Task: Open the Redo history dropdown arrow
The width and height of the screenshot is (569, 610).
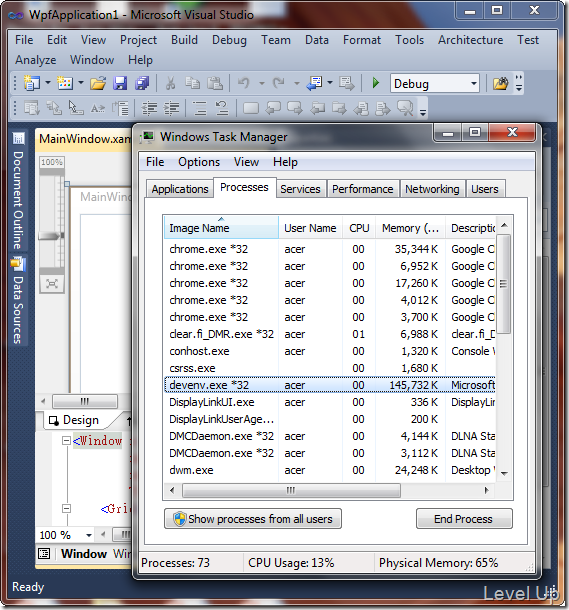Action: click(x=297, y=83)
